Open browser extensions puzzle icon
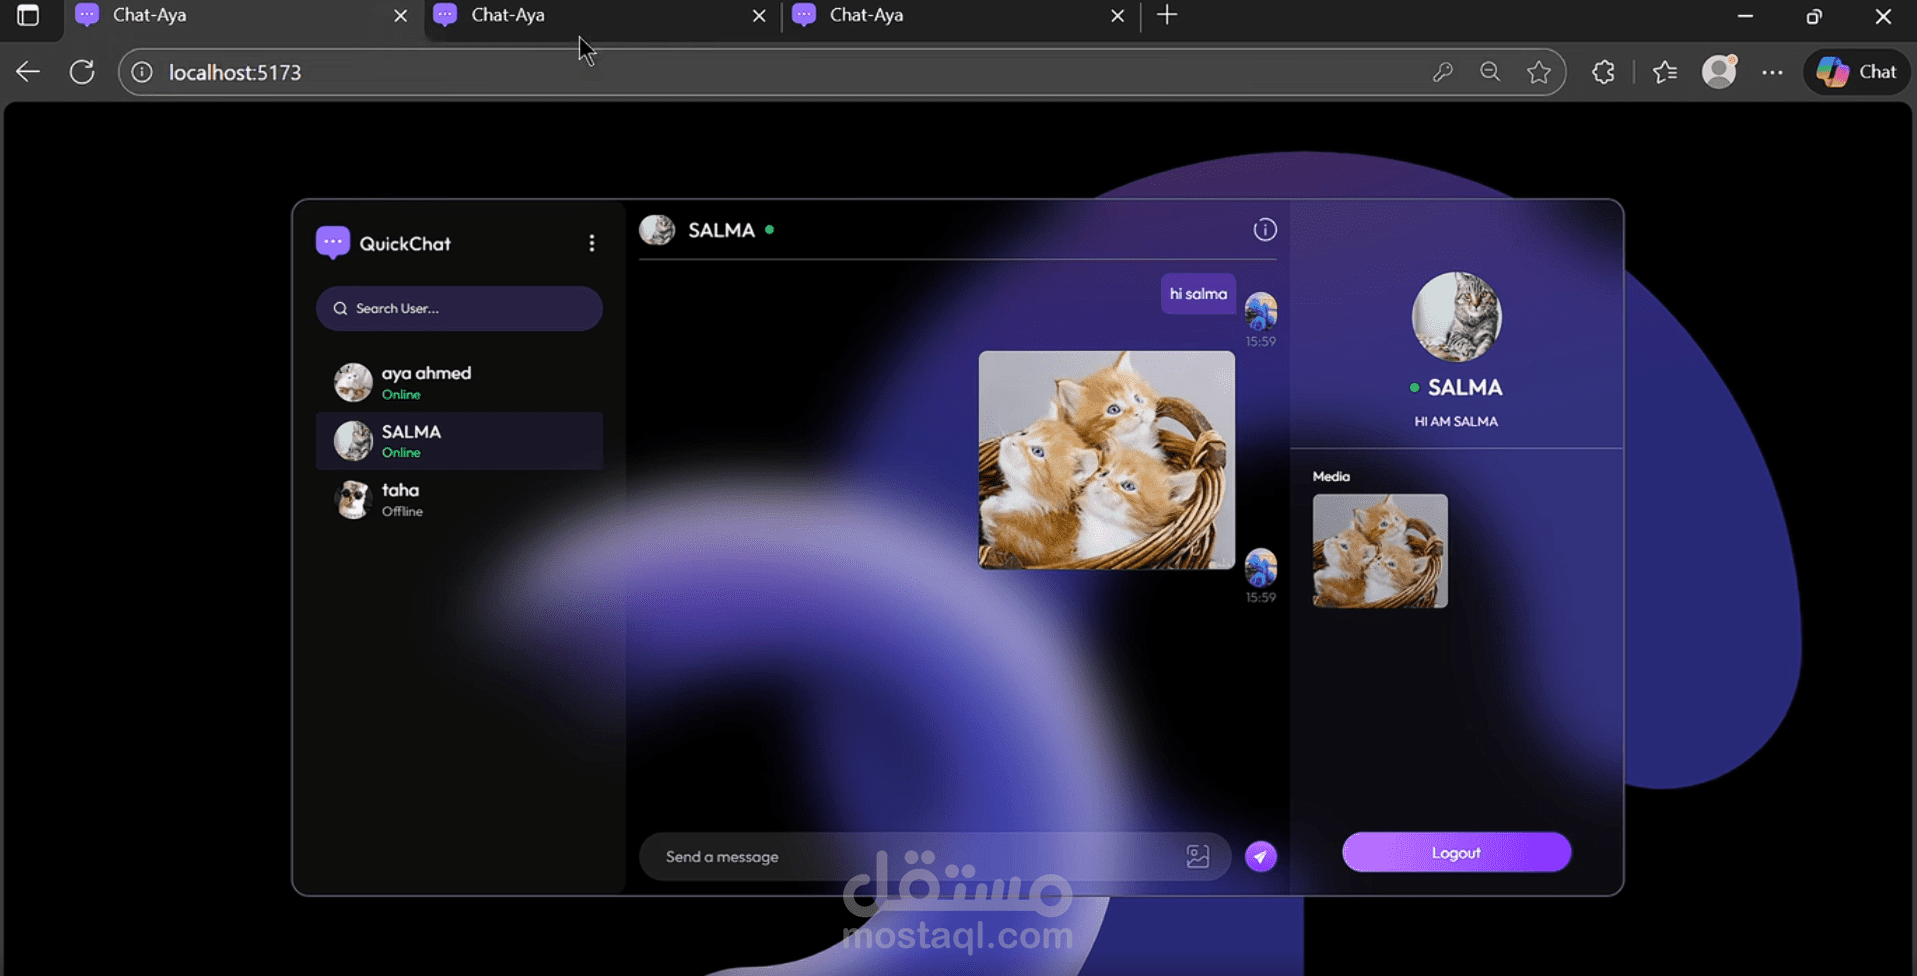The width and height of the screenshot is (1917, 976). (1603, 72)
